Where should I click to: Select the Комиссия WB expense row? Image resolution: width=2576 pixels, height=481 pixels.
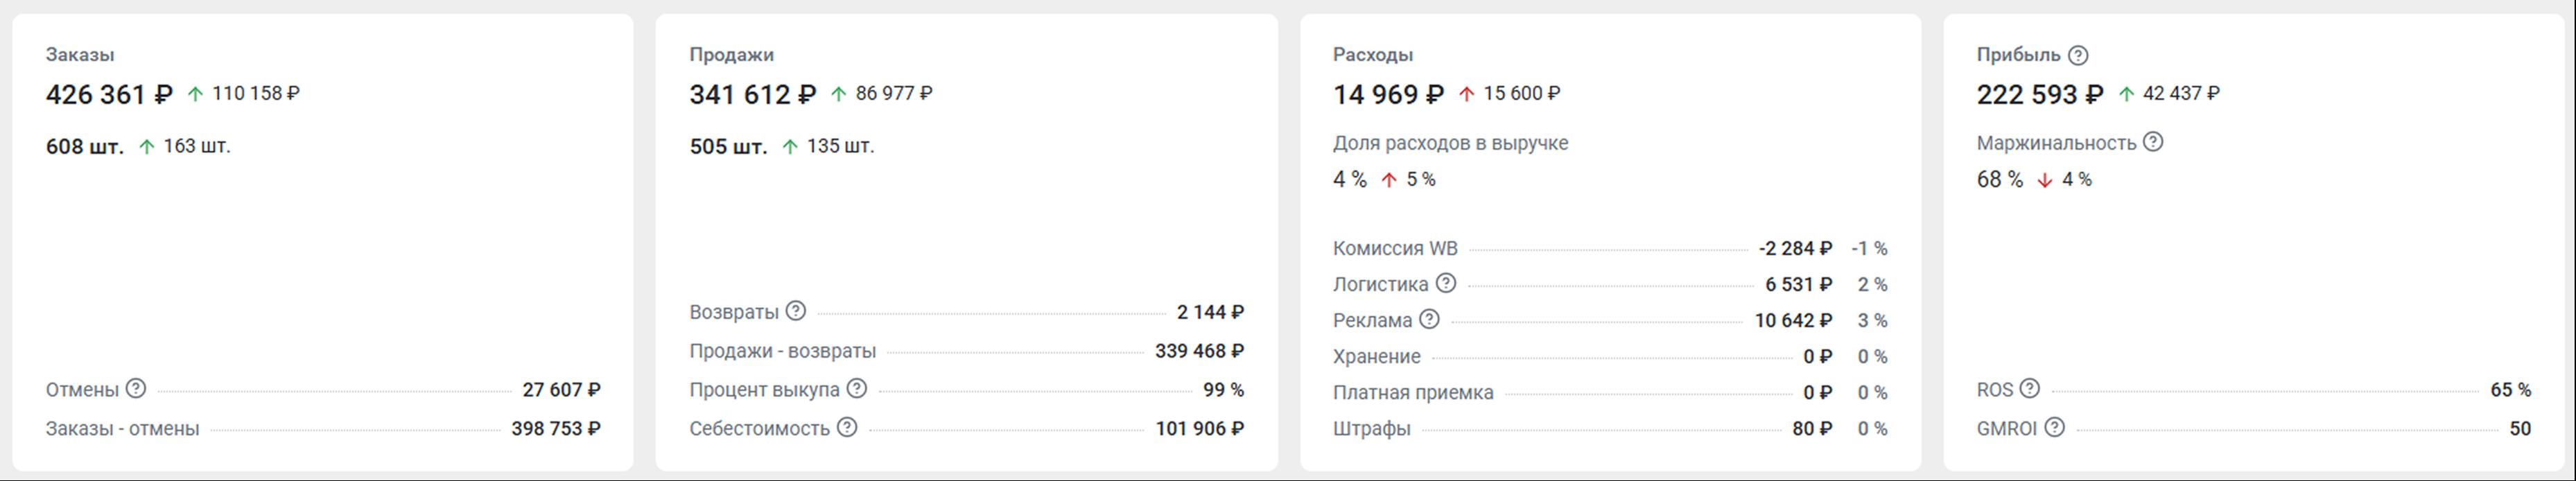pos(1395,248)
